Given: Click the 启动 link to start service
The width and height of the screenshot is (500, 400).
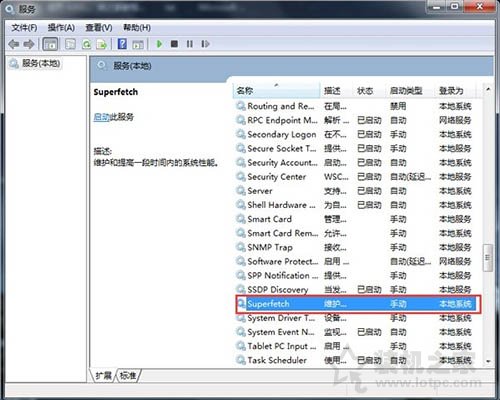Looking at the screenshot, I should tap(101, 117).
